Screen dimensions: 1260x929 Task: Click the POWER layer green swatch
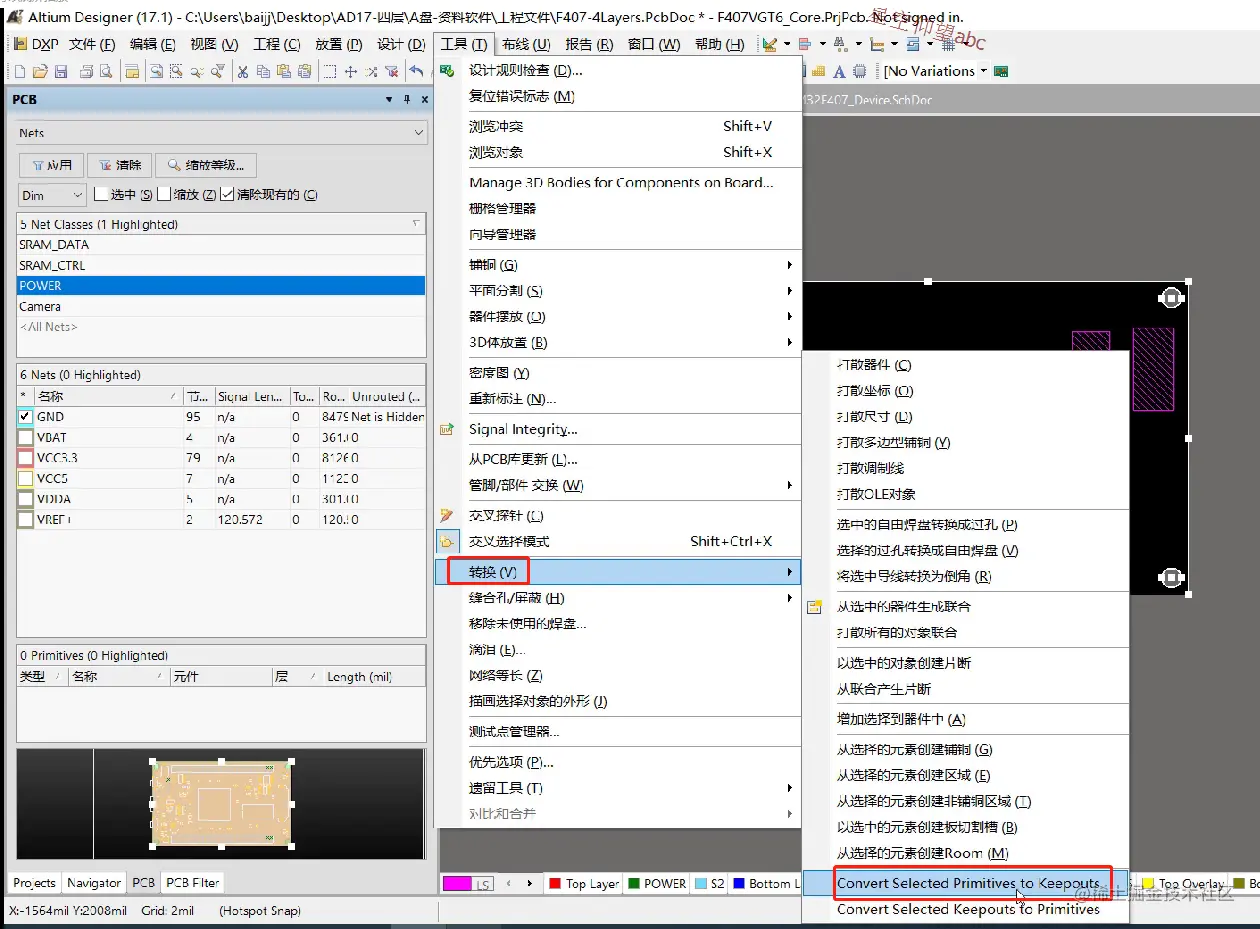[x=633, y=884]
